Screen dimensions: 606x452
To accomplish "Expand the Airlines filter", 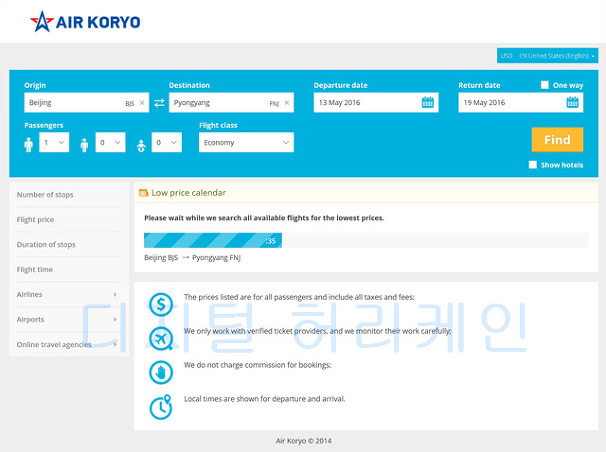I will 67,294.
